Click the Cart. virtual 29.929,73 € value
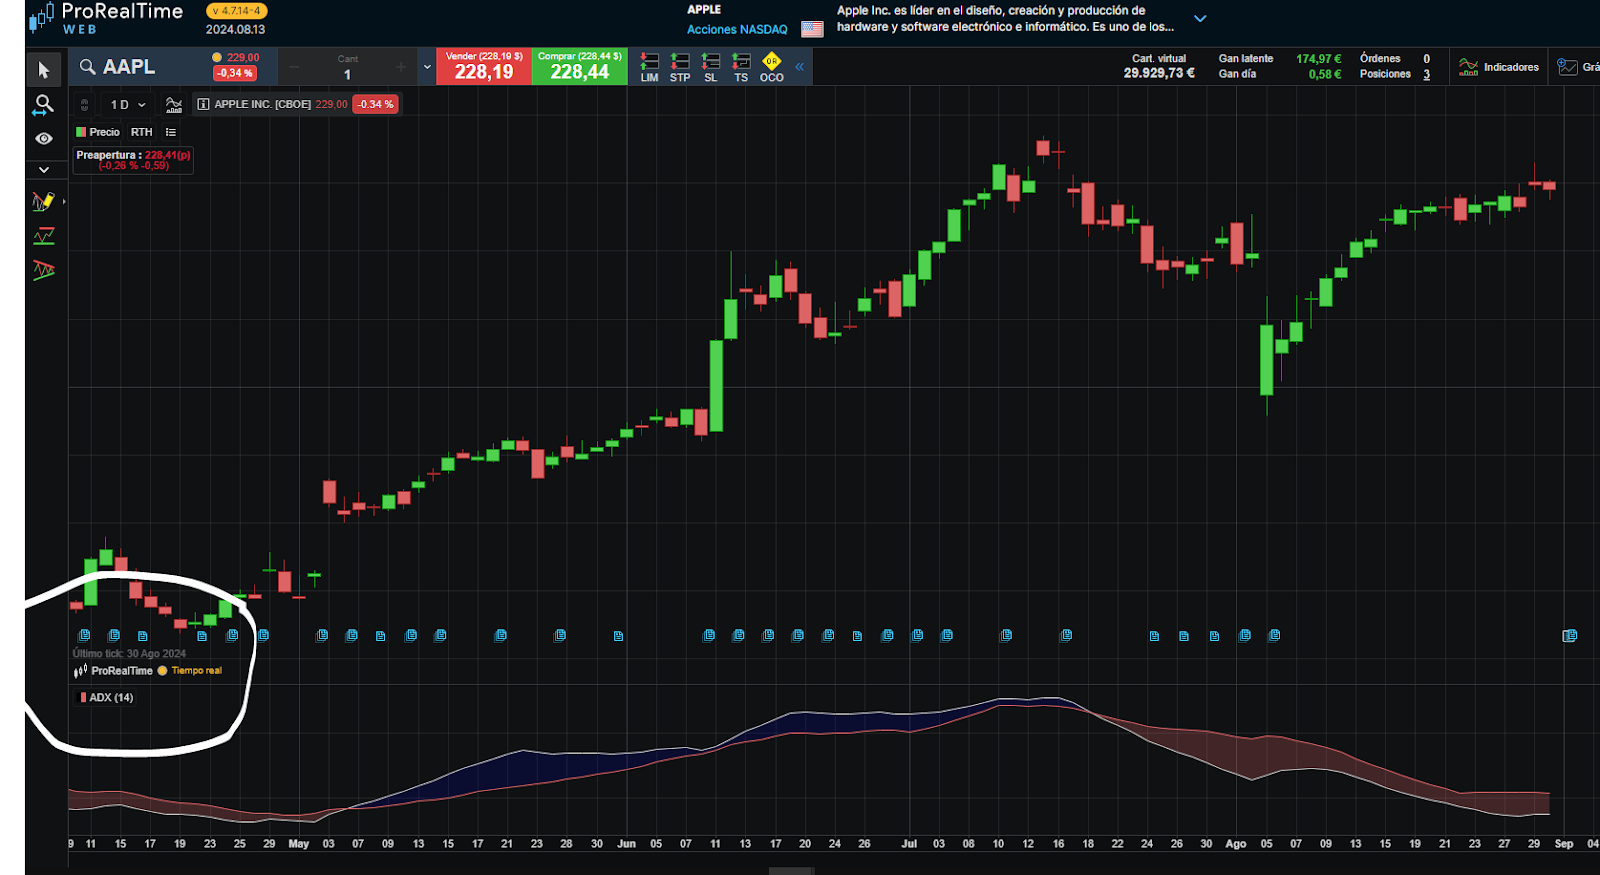Screen dimensions: 1600x875 click(x=1159, y=73)
